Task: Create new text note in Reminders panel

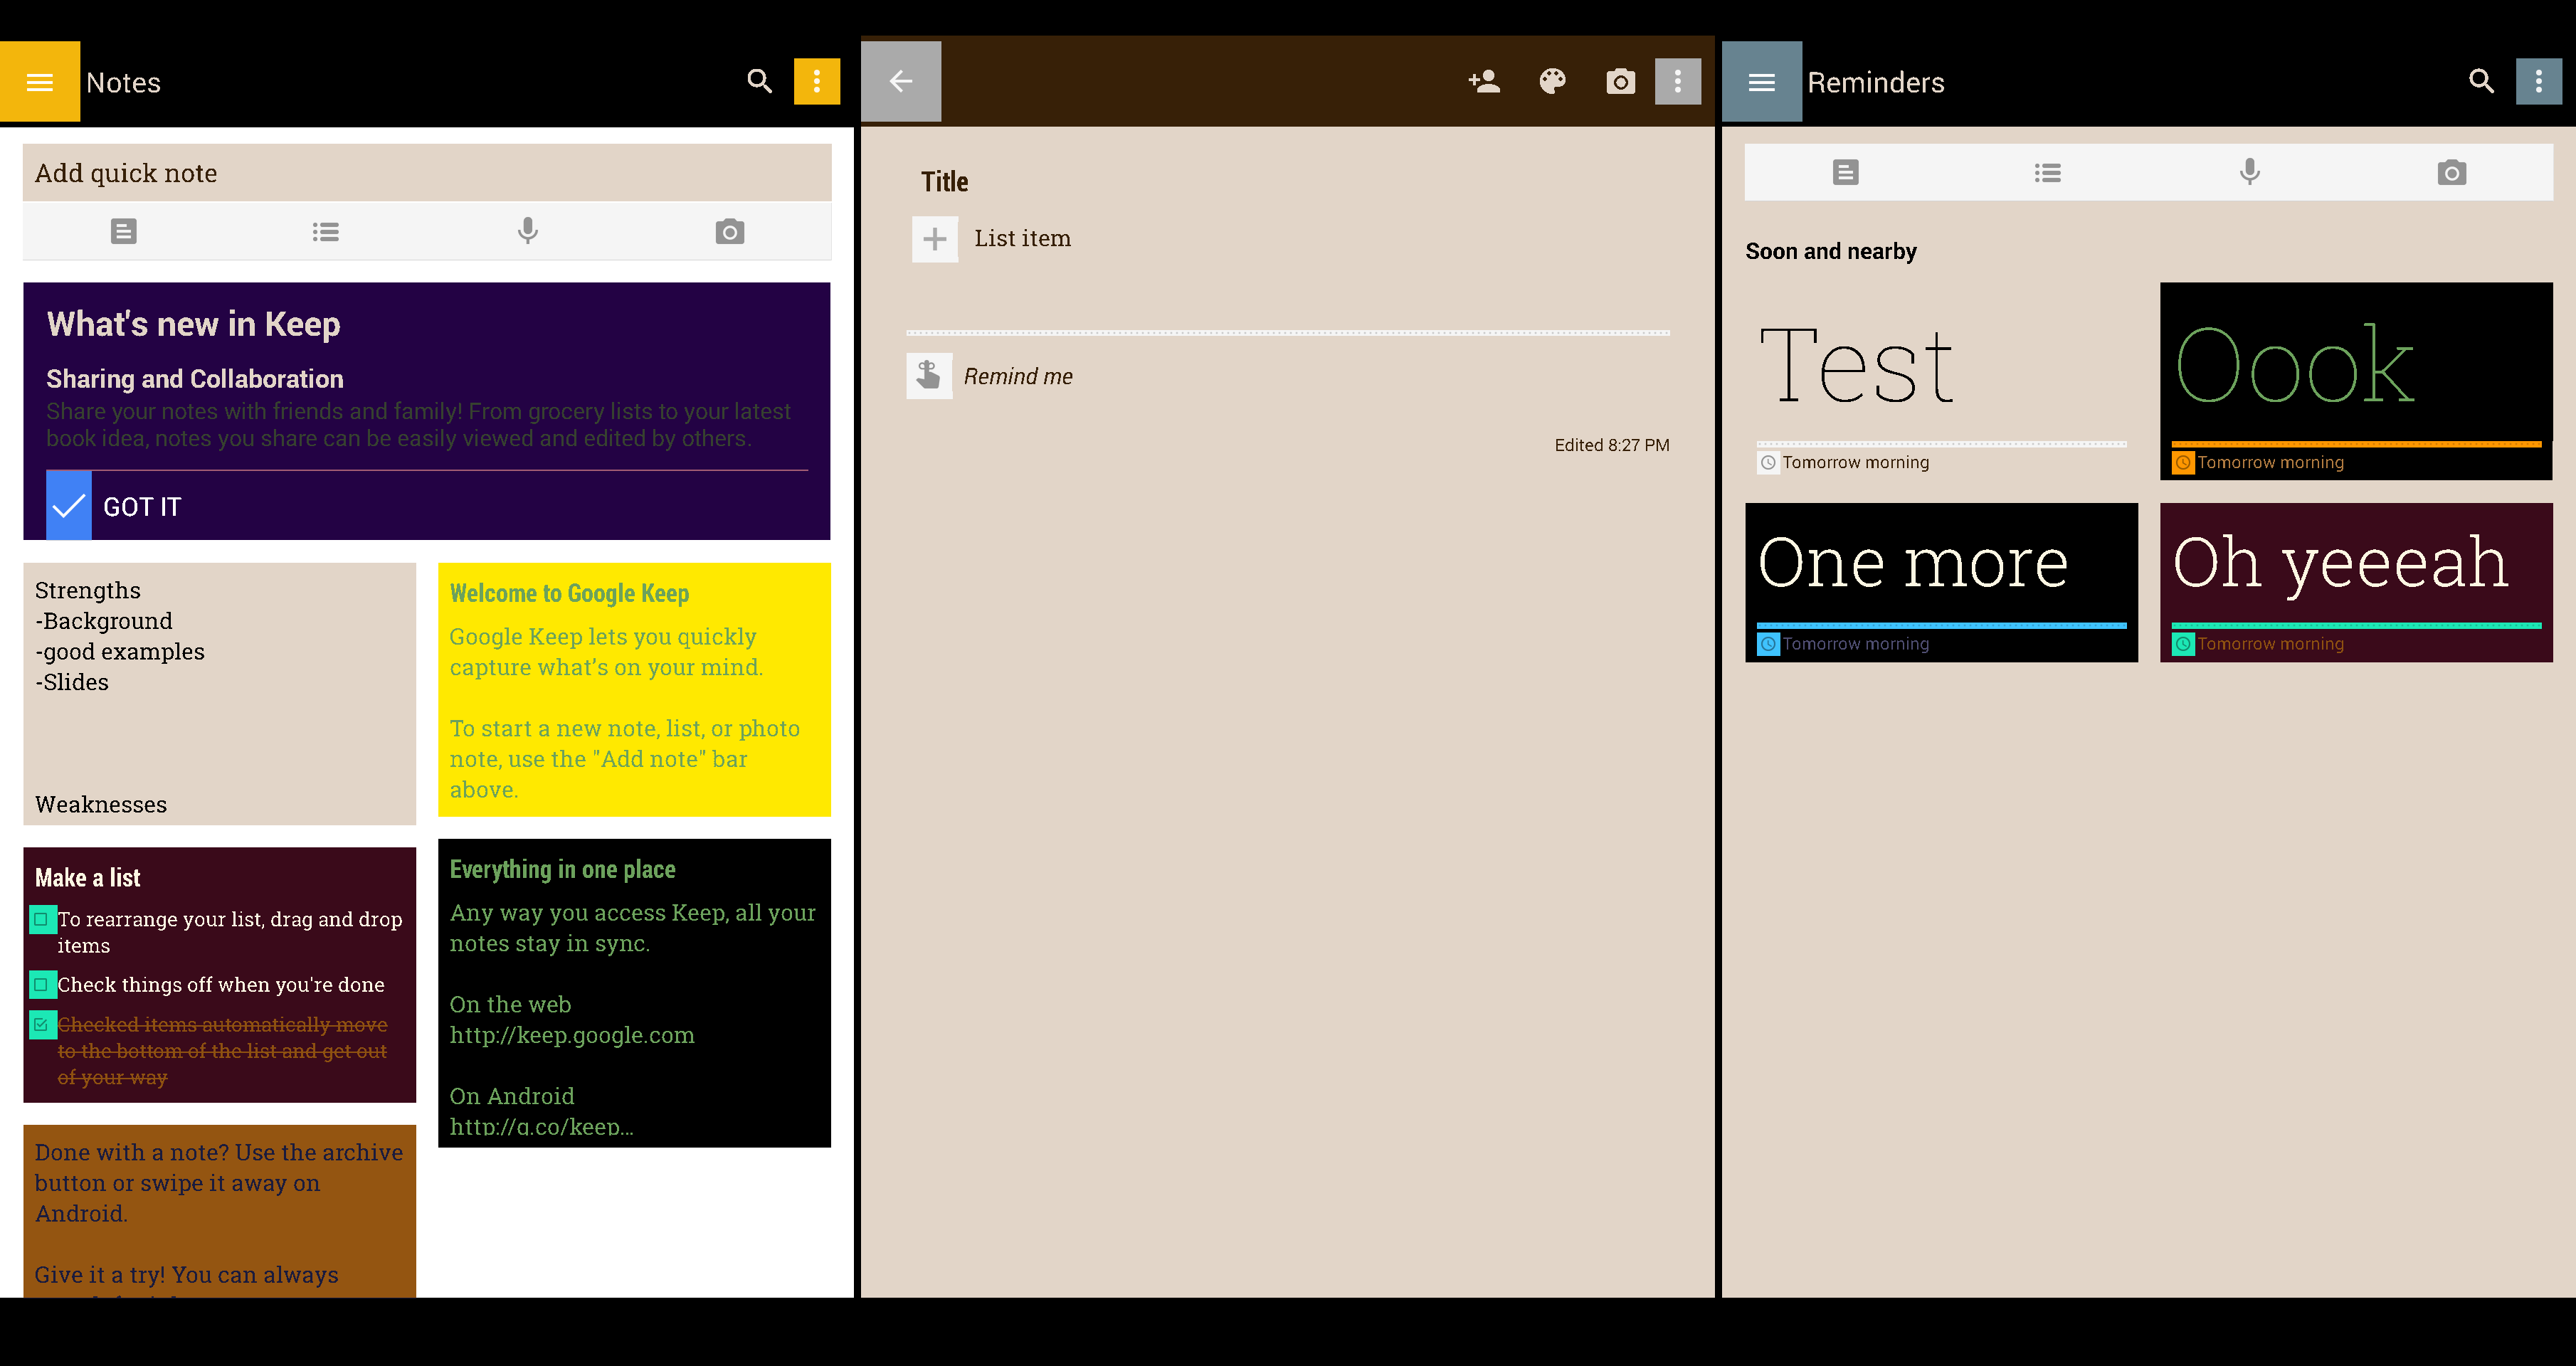Action: [x=1846, y=173]
